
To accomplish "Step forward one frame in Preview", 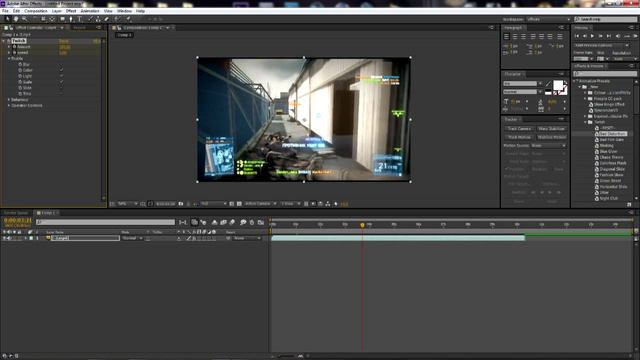I will [x=600, y=36].
